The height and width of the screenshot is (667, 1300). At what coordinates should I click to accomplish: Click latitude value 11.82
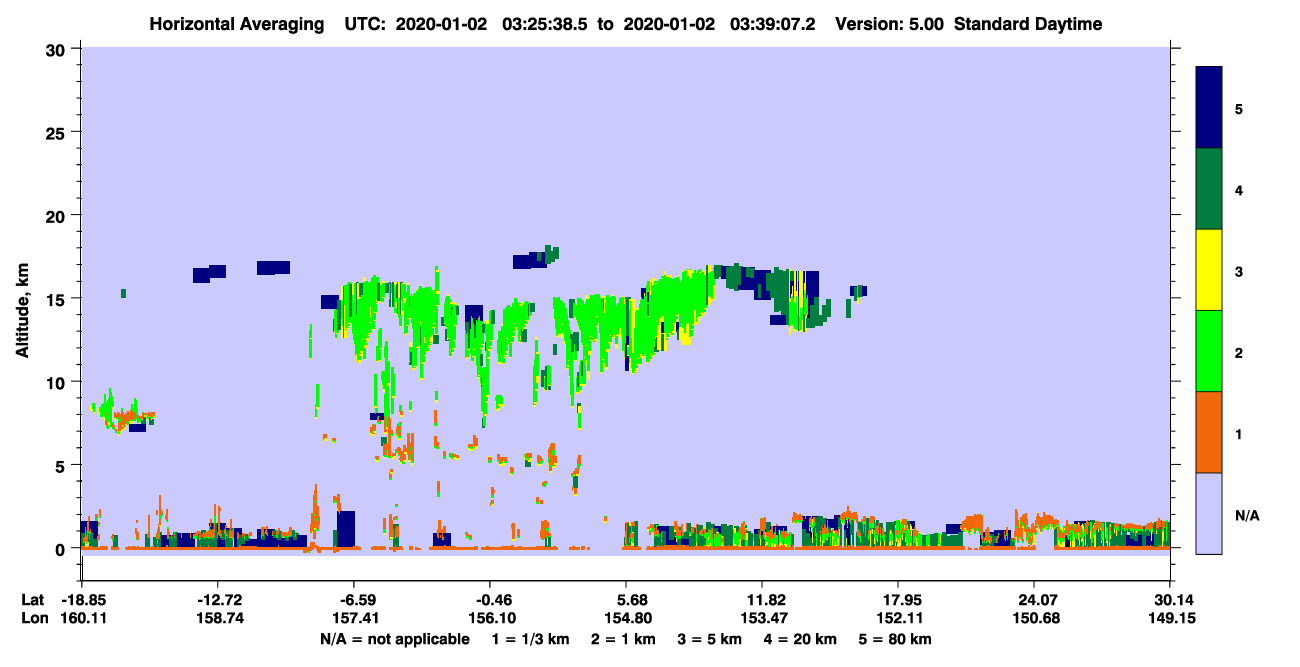pos(762,600)
